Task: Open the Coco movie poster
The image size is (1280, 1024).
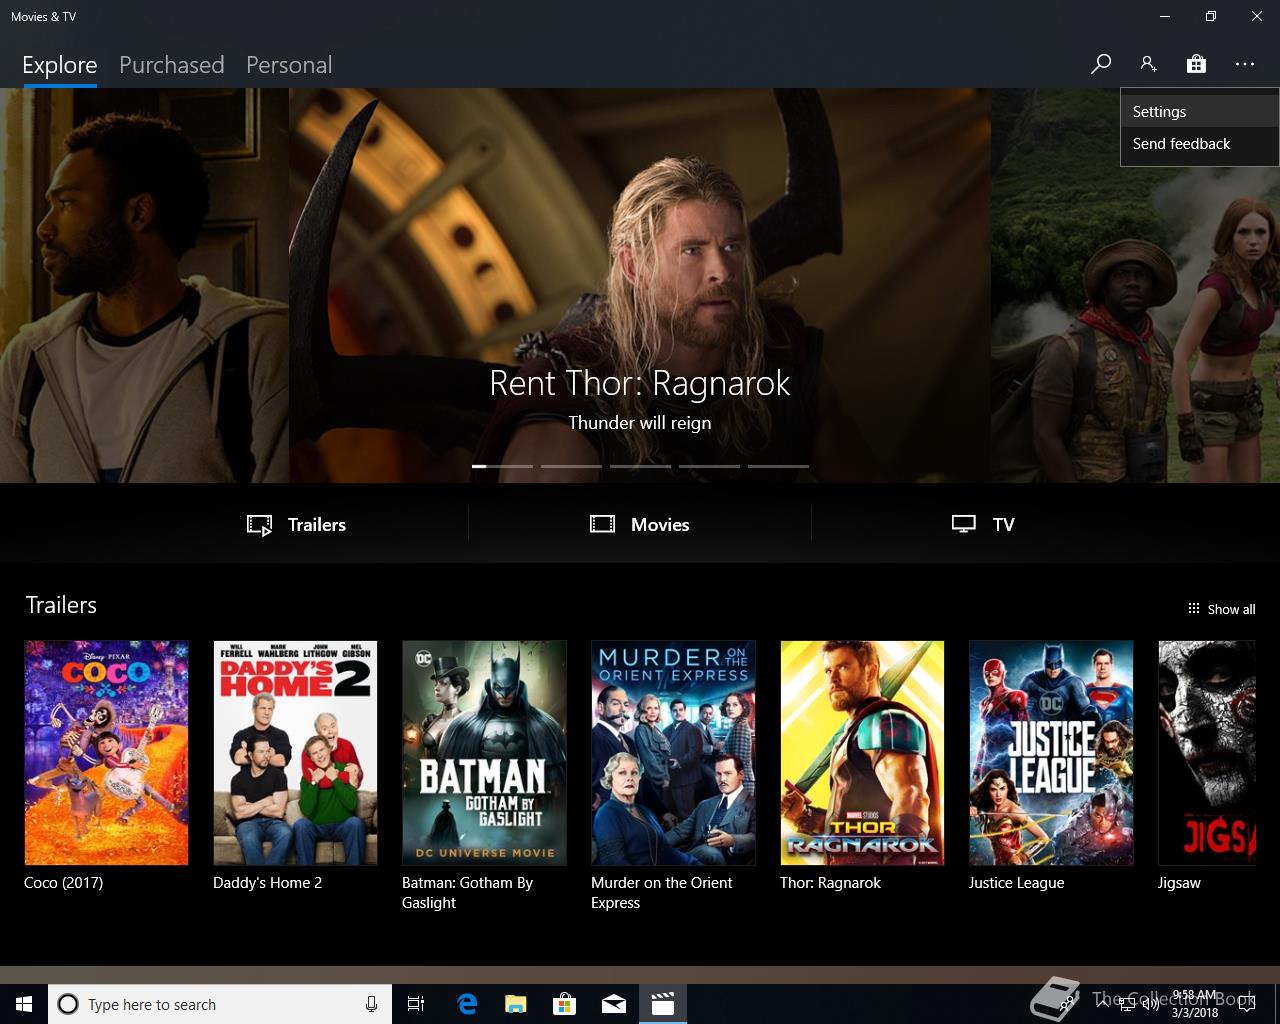Action: [106, 753]
